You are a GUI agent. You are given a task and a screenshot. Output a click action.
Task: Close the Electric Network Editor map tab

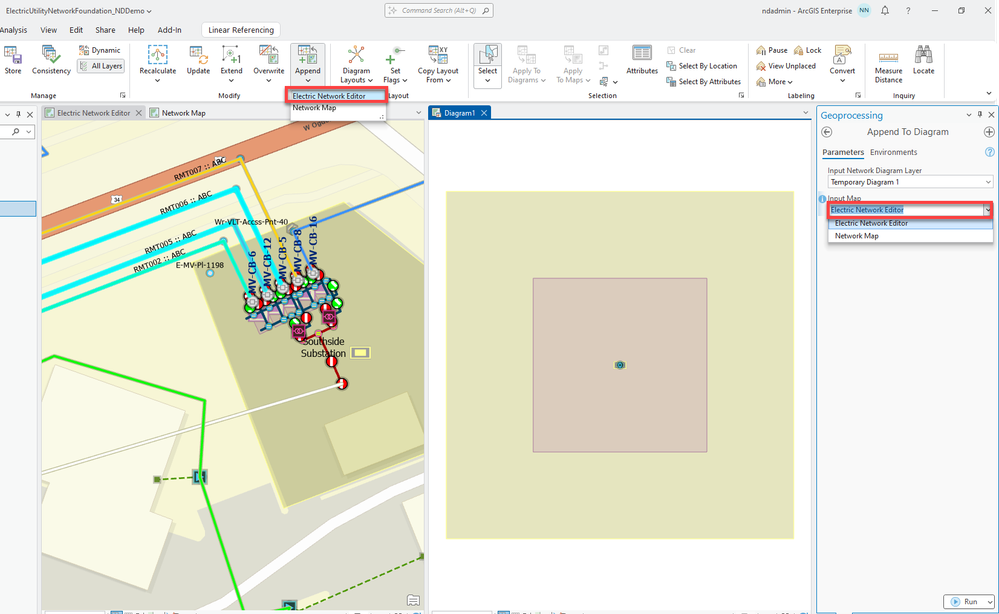point(138,113)
